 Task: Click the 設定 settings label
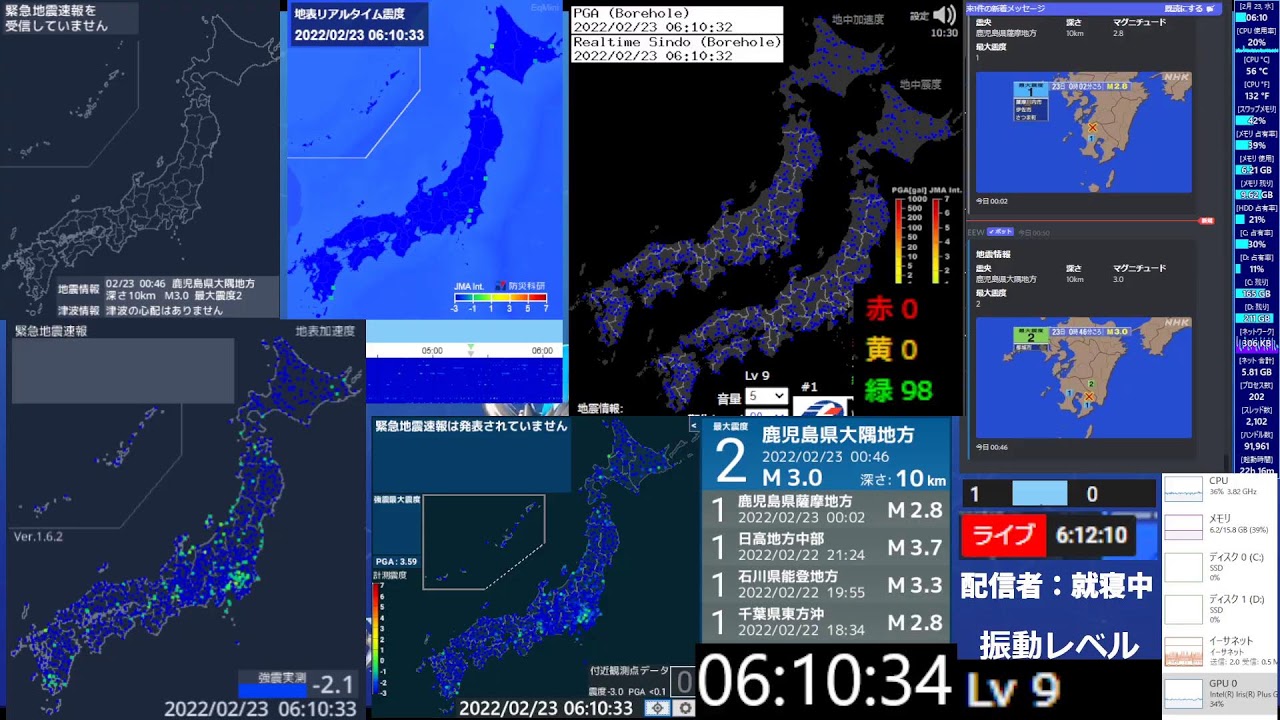(919, 16)
